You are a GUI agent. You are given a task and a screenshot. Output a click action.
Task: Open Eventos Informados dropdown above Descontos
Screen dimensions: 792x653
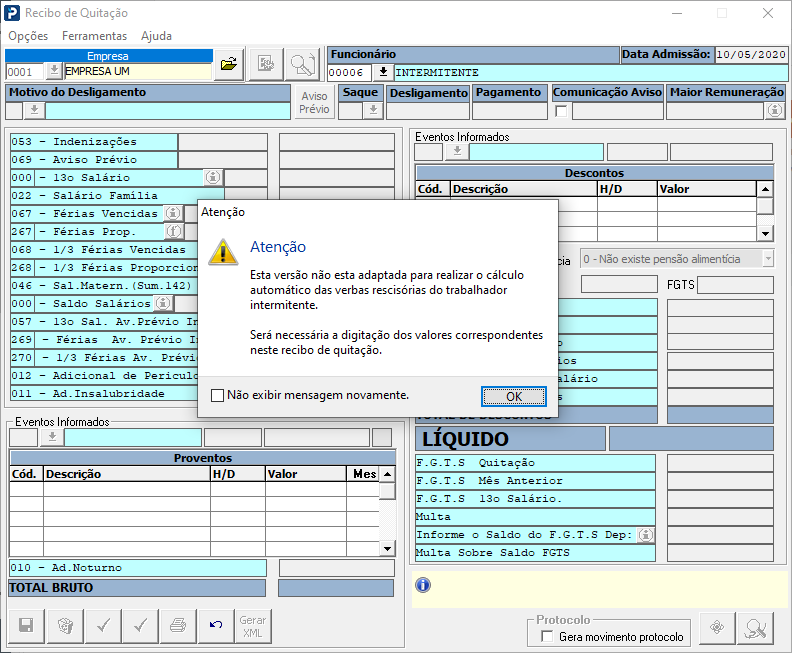click(x=457, y=152)
